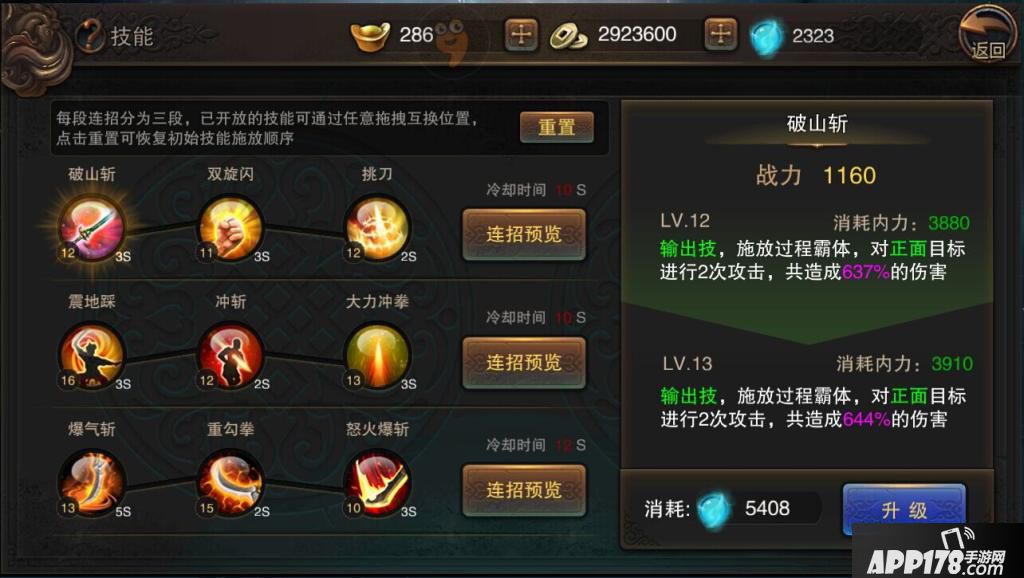Click the blue spirit orb currency icon
Screen dimensions: 1024x578
765,37
